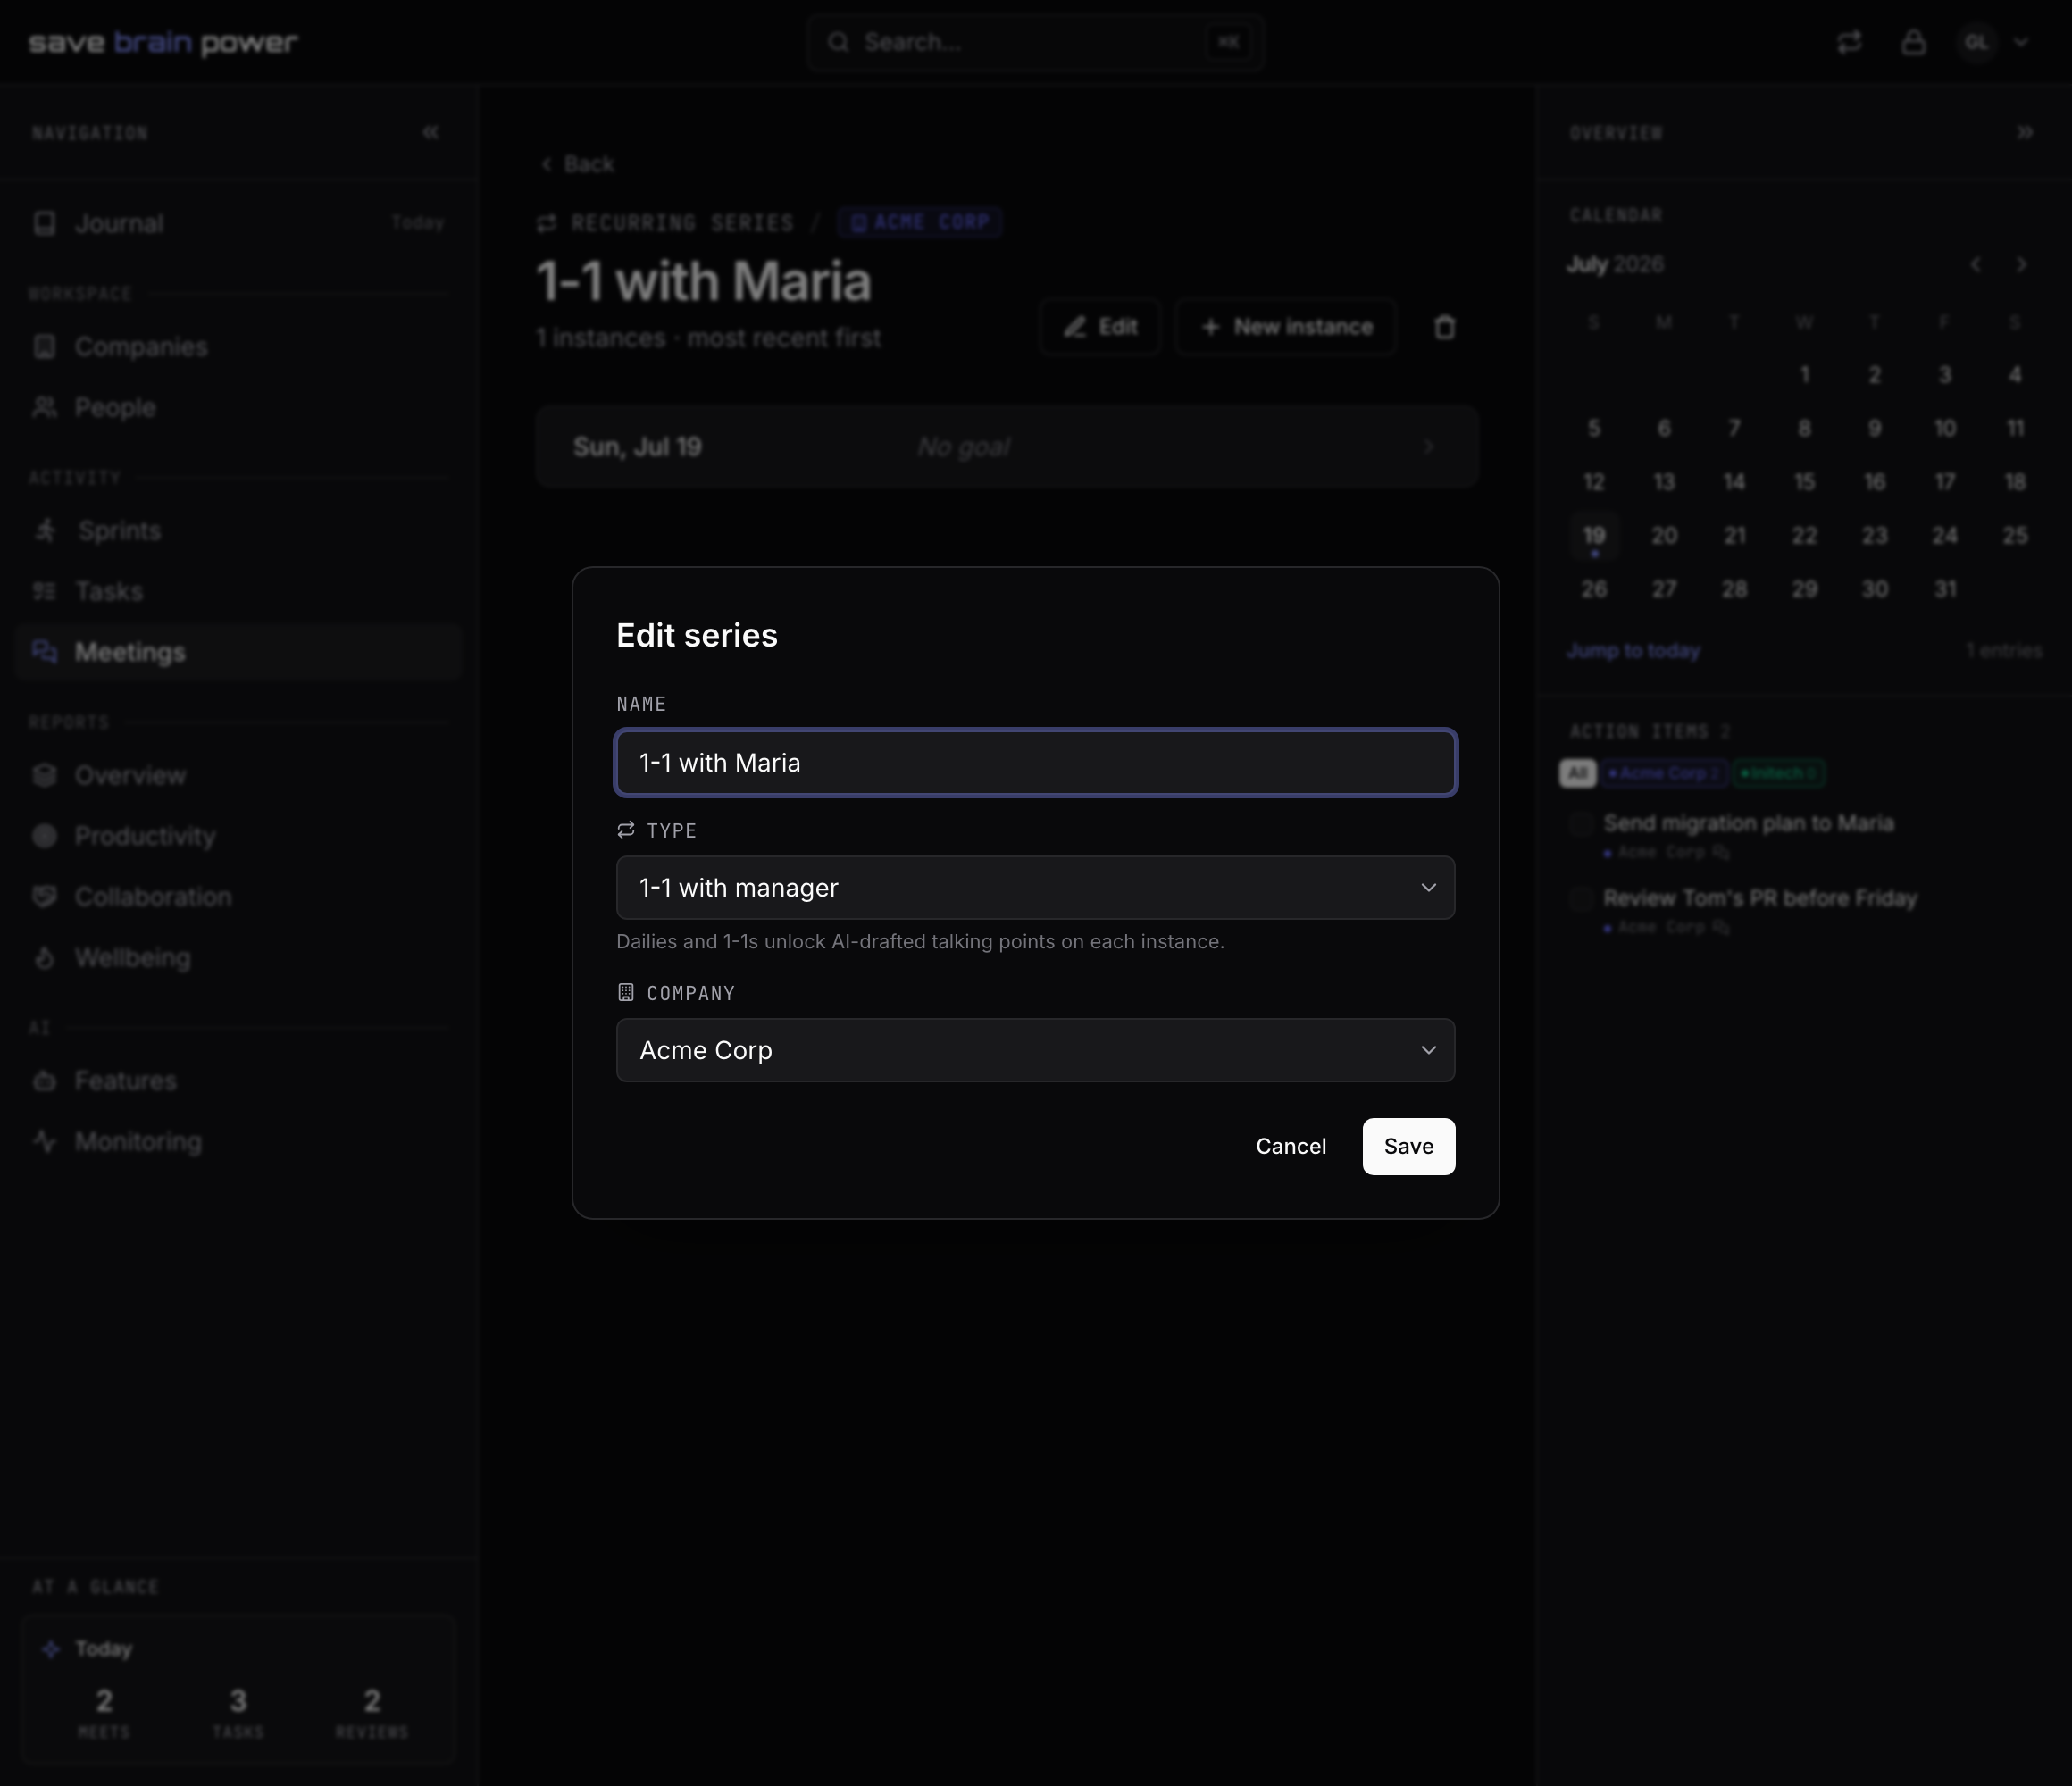This screenshot has height=1786, width=2072.
Task: Click the lock icon in header
Action: coord(1913,42)
